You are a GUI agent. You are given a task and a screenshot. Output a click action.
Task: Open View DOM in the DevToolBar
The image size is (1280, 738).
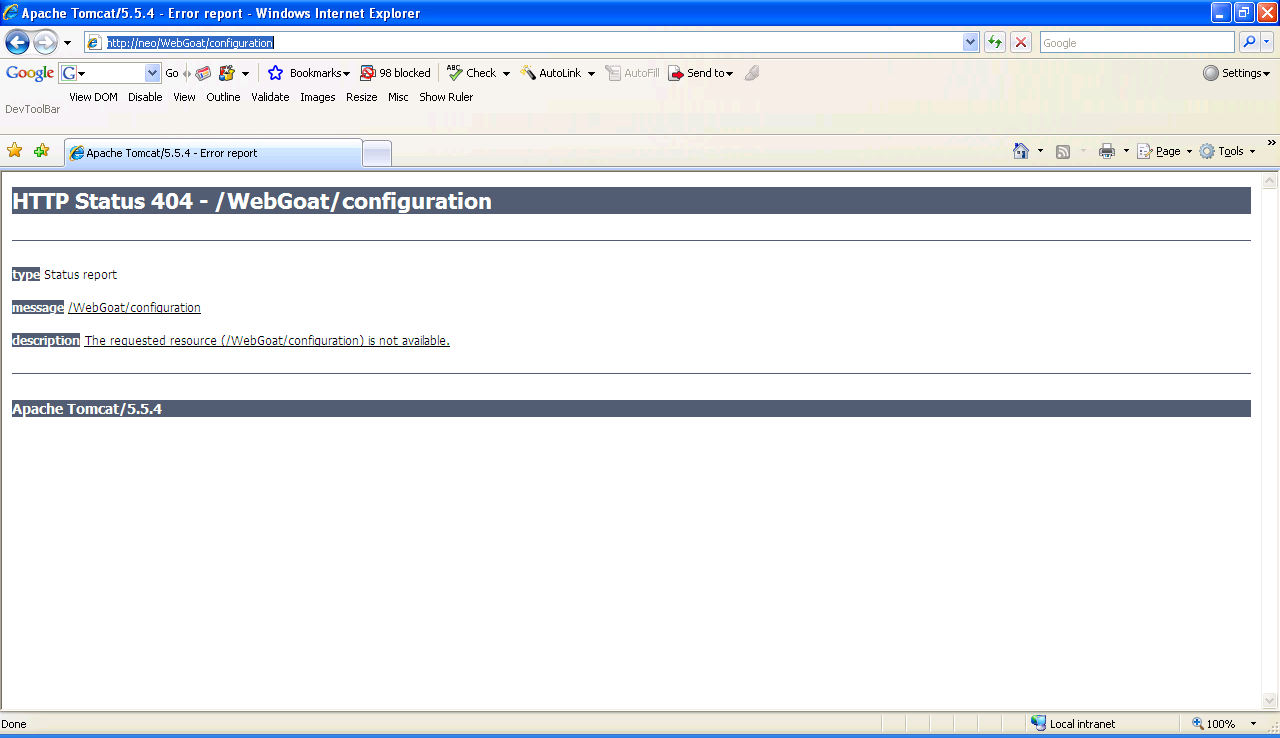pyautogui.click(x=93, y=97)
